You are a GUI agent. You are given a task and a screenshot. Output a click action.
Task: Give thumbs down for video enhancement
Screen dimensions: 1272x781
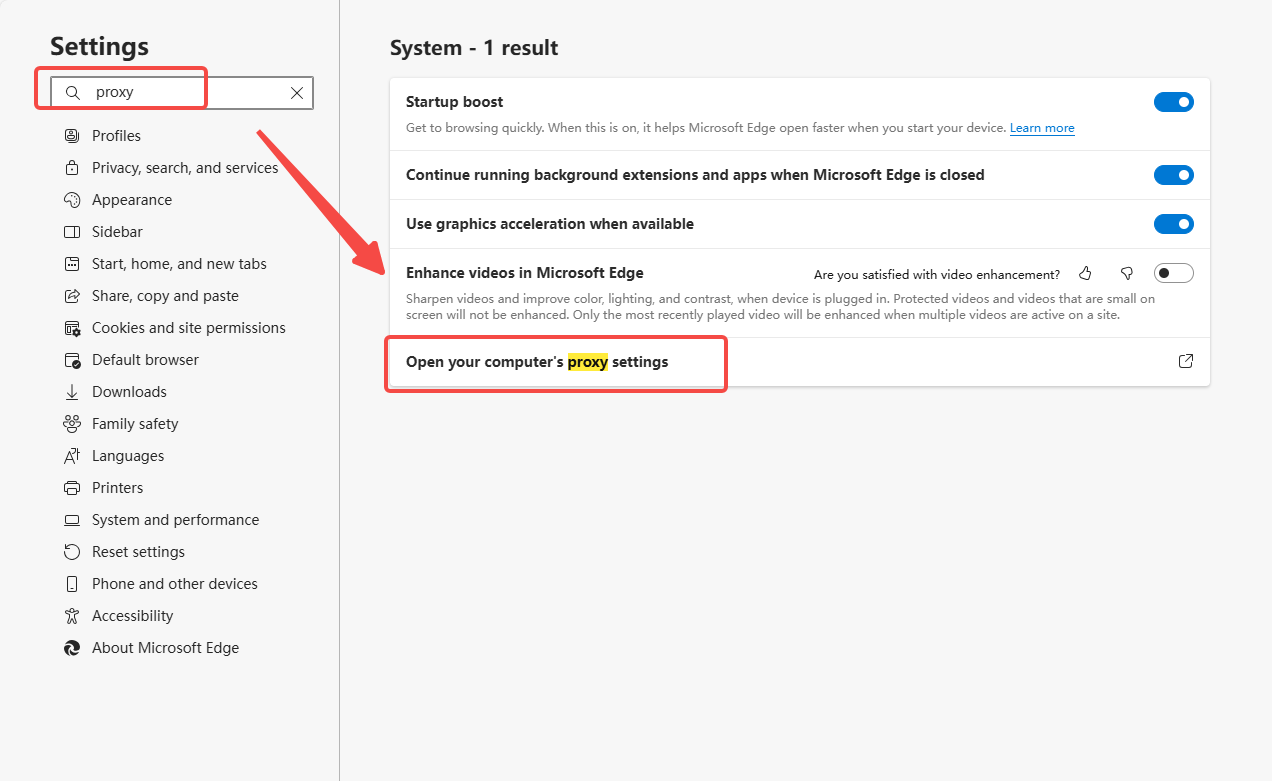coord(1127,273)
